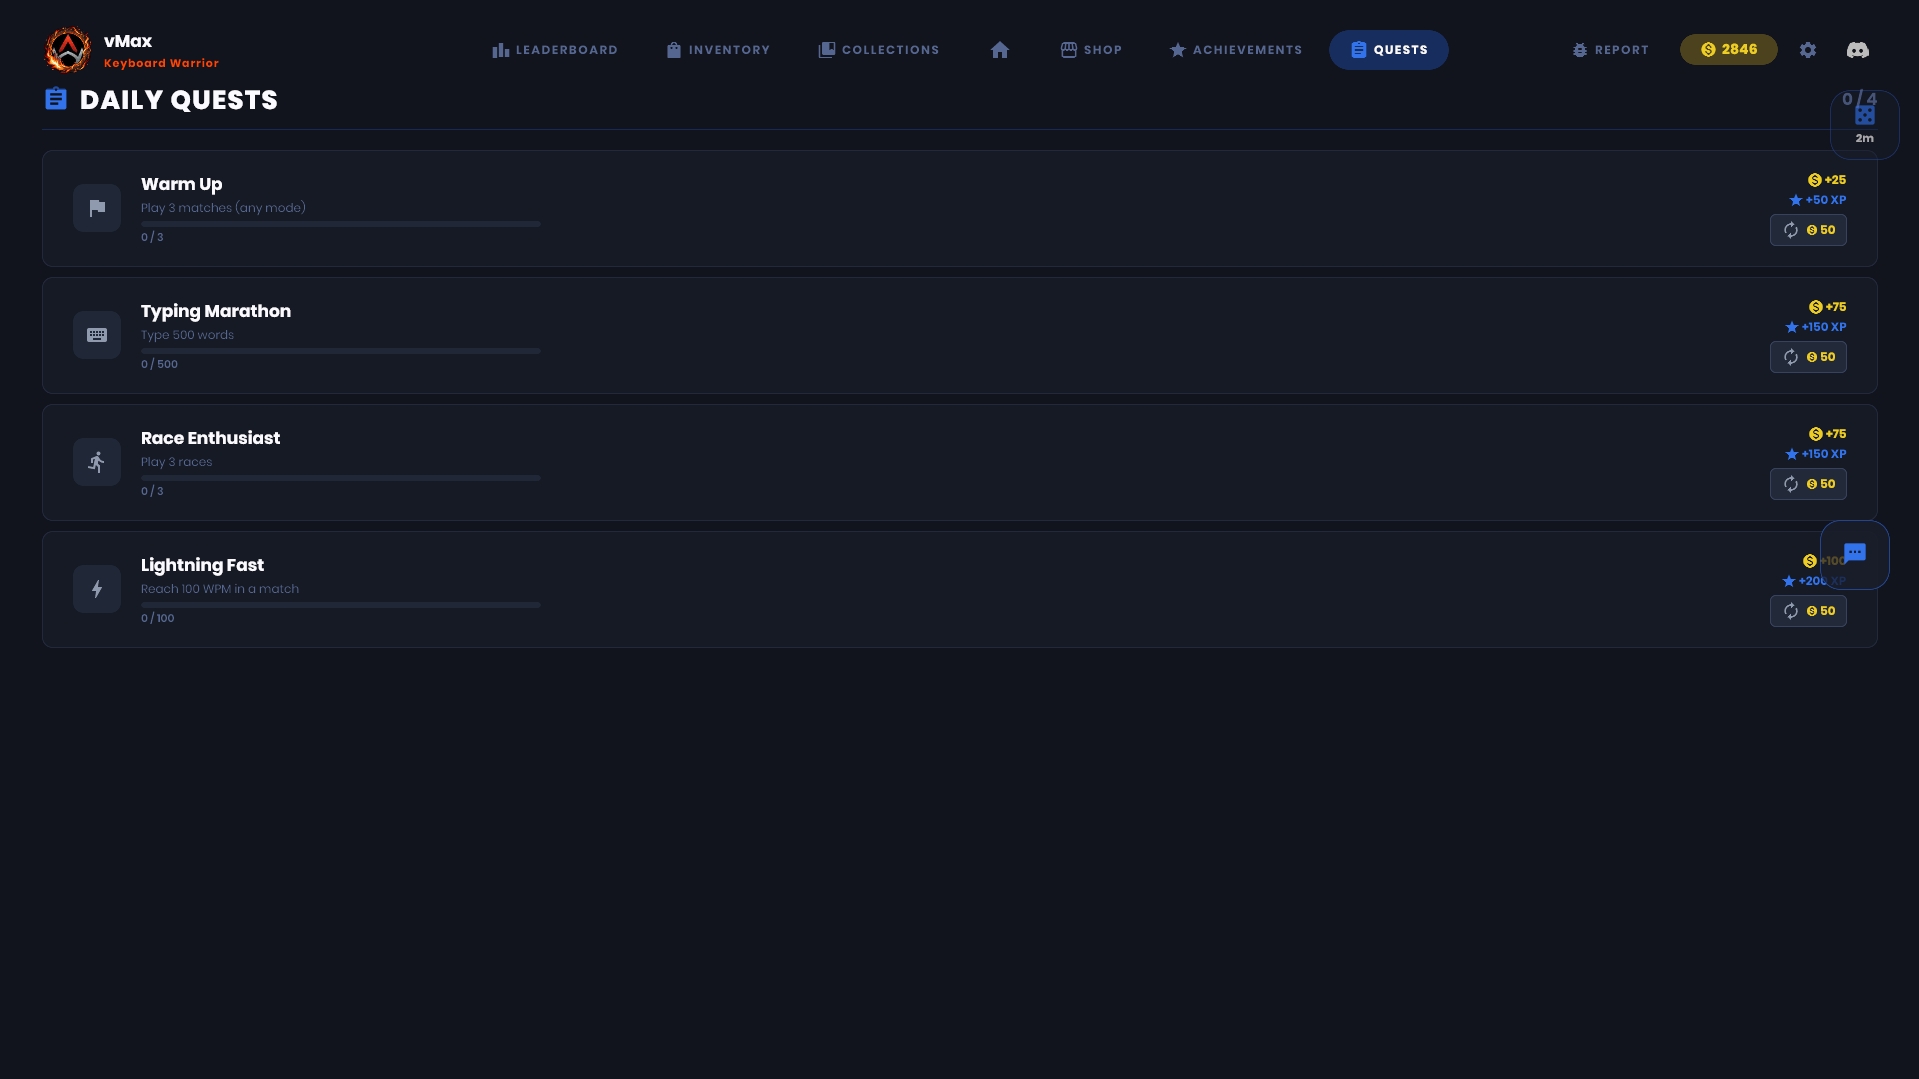This screenshot has height=1079, width=1919.
Task: Select the Quests tab
Action: click(1388, 50)
